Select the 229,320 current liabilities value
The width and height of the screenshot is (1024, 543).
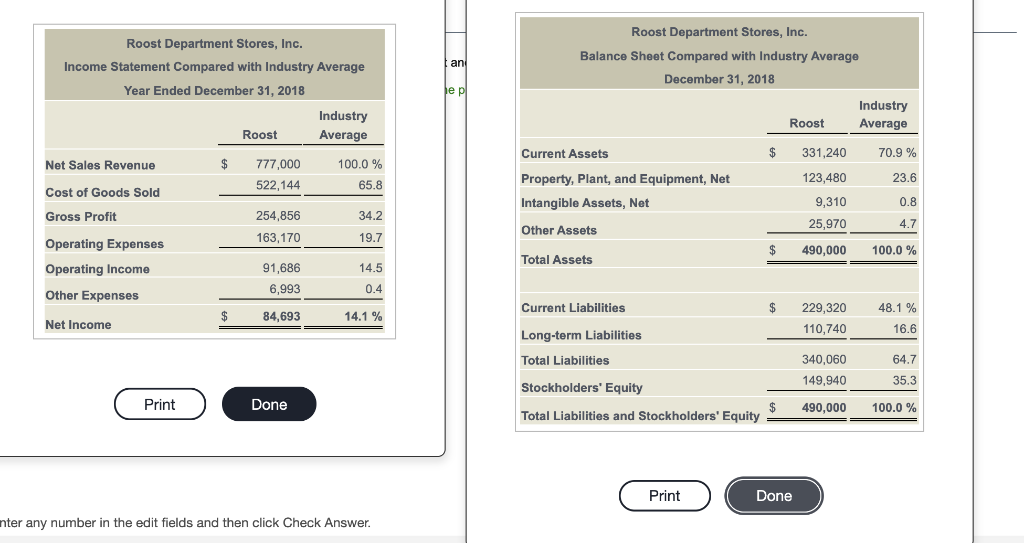[824, 307]
